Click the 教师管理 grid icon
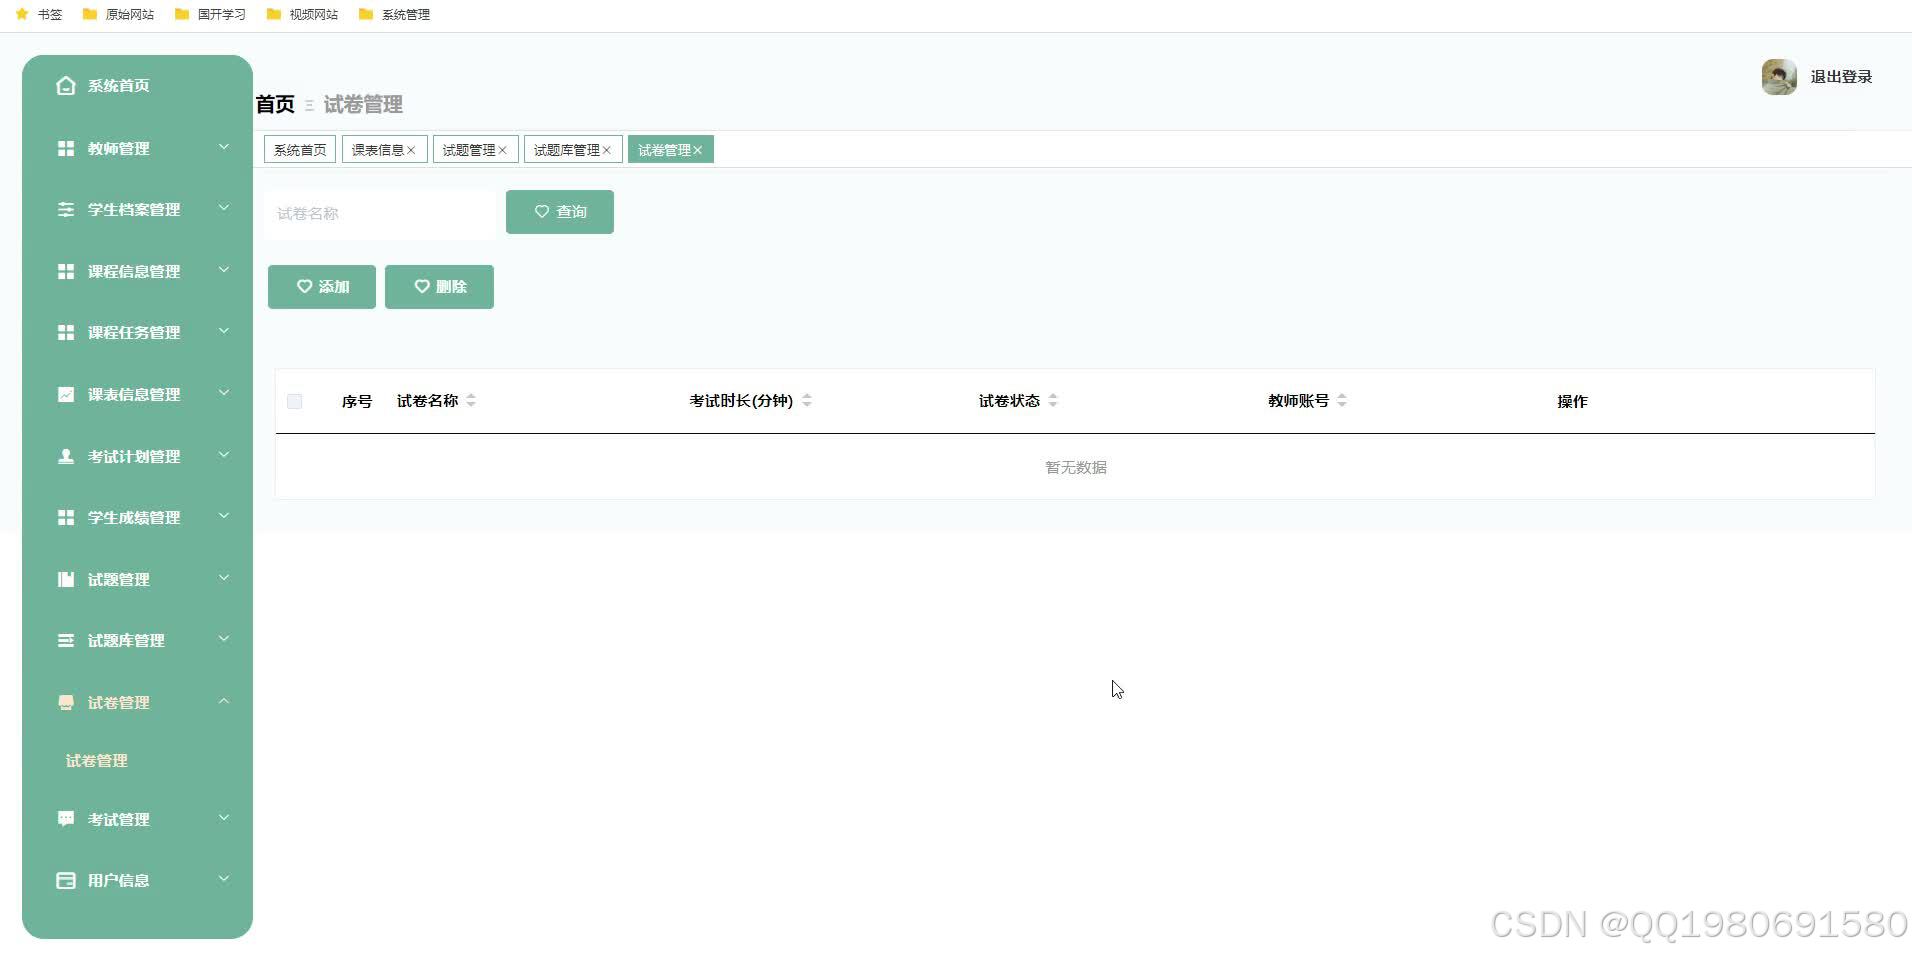 coord(66,148)
